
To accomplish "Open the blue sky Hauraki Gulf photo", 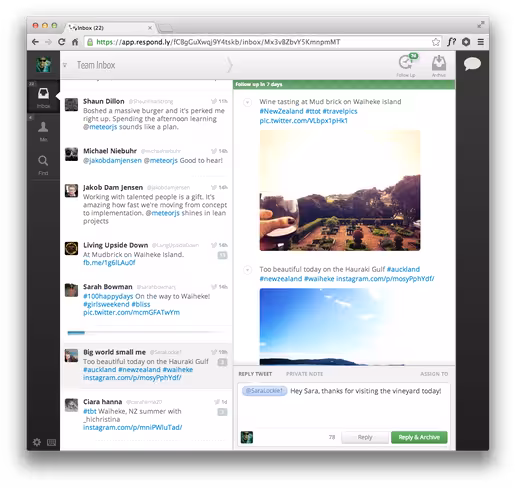I will click(x=340, y=326).
